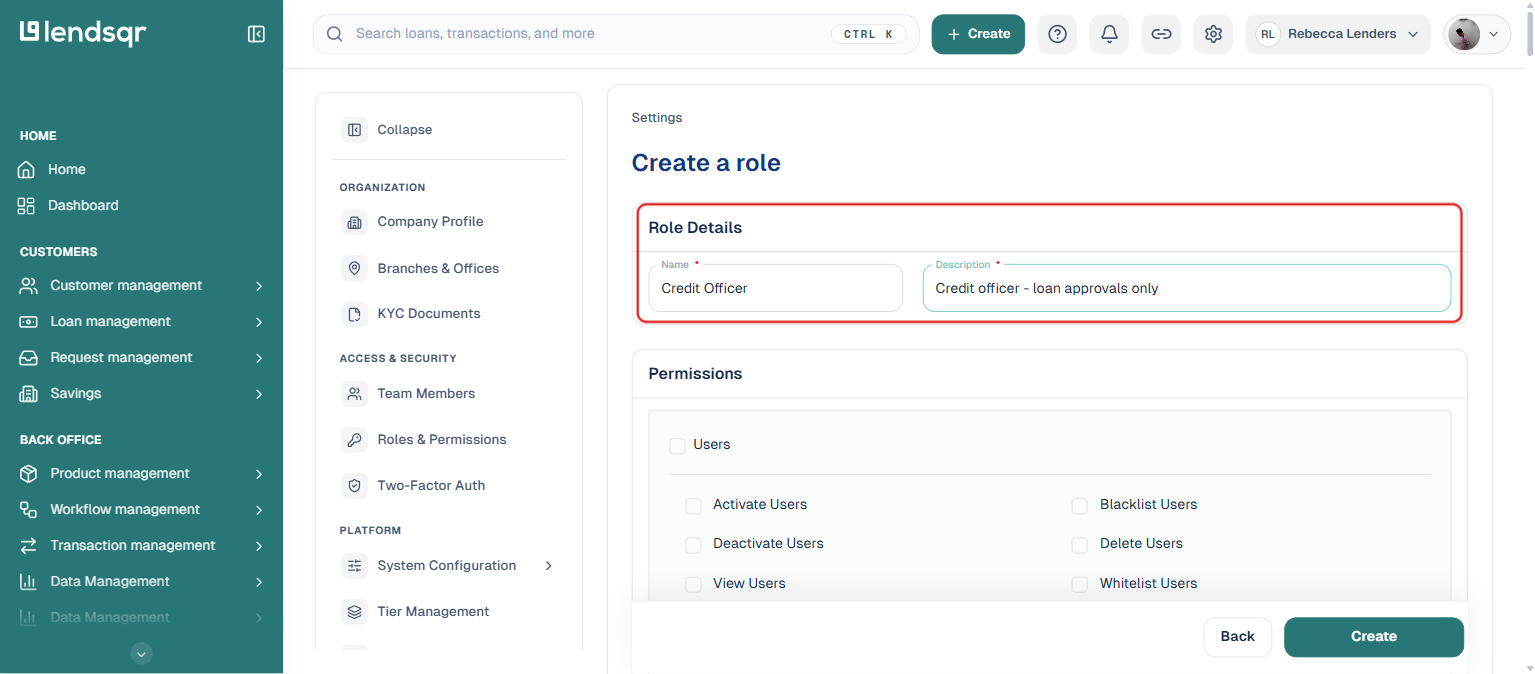Check the View Users checkbox

tap(693, 584)
